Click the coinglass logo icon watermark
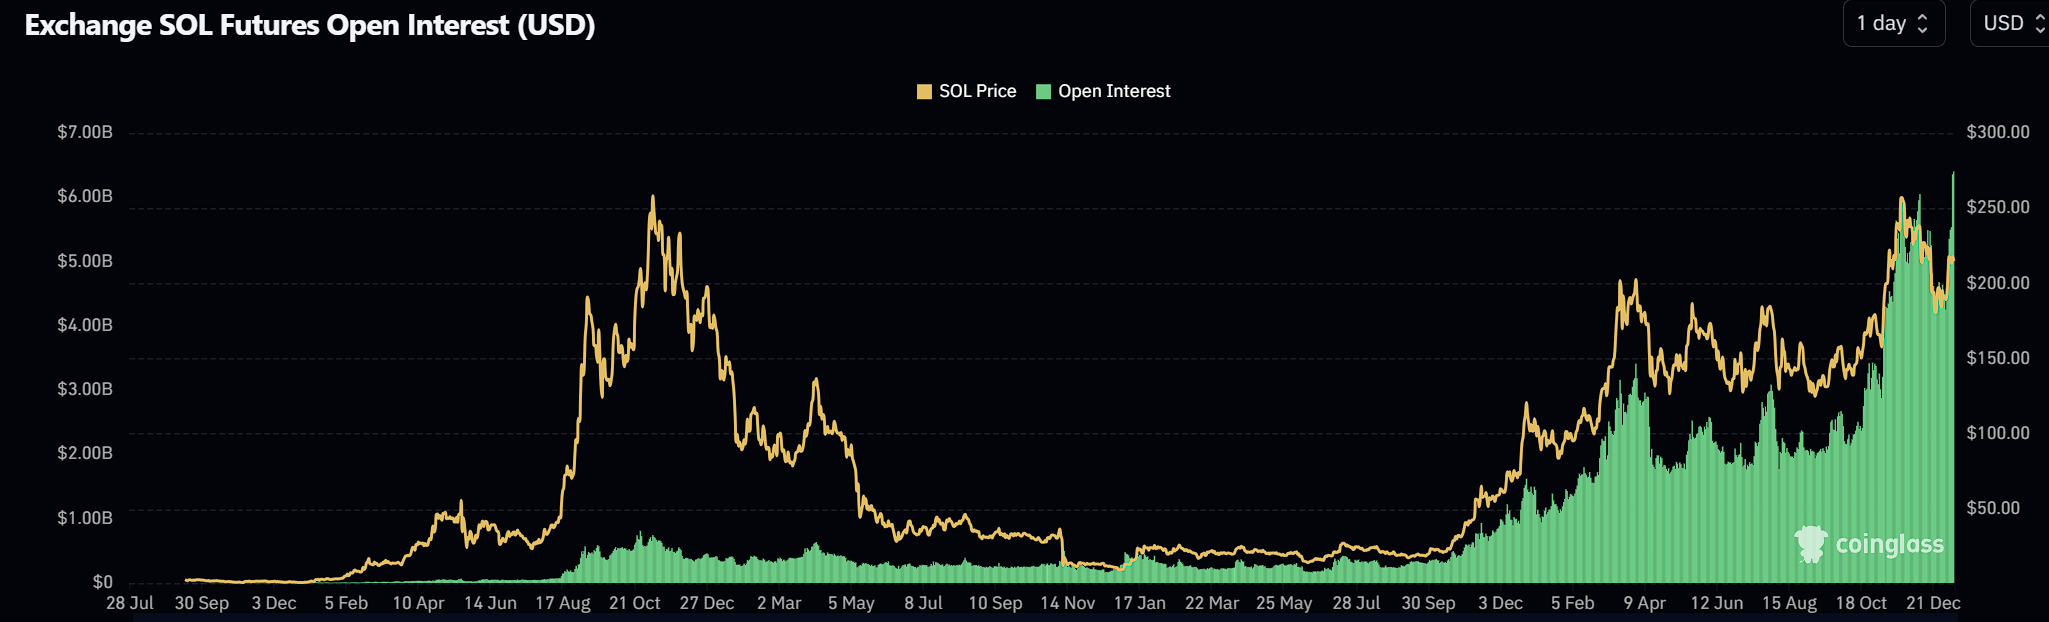2049x622 pixels. pyautogui.click(x=1810, y=544)
